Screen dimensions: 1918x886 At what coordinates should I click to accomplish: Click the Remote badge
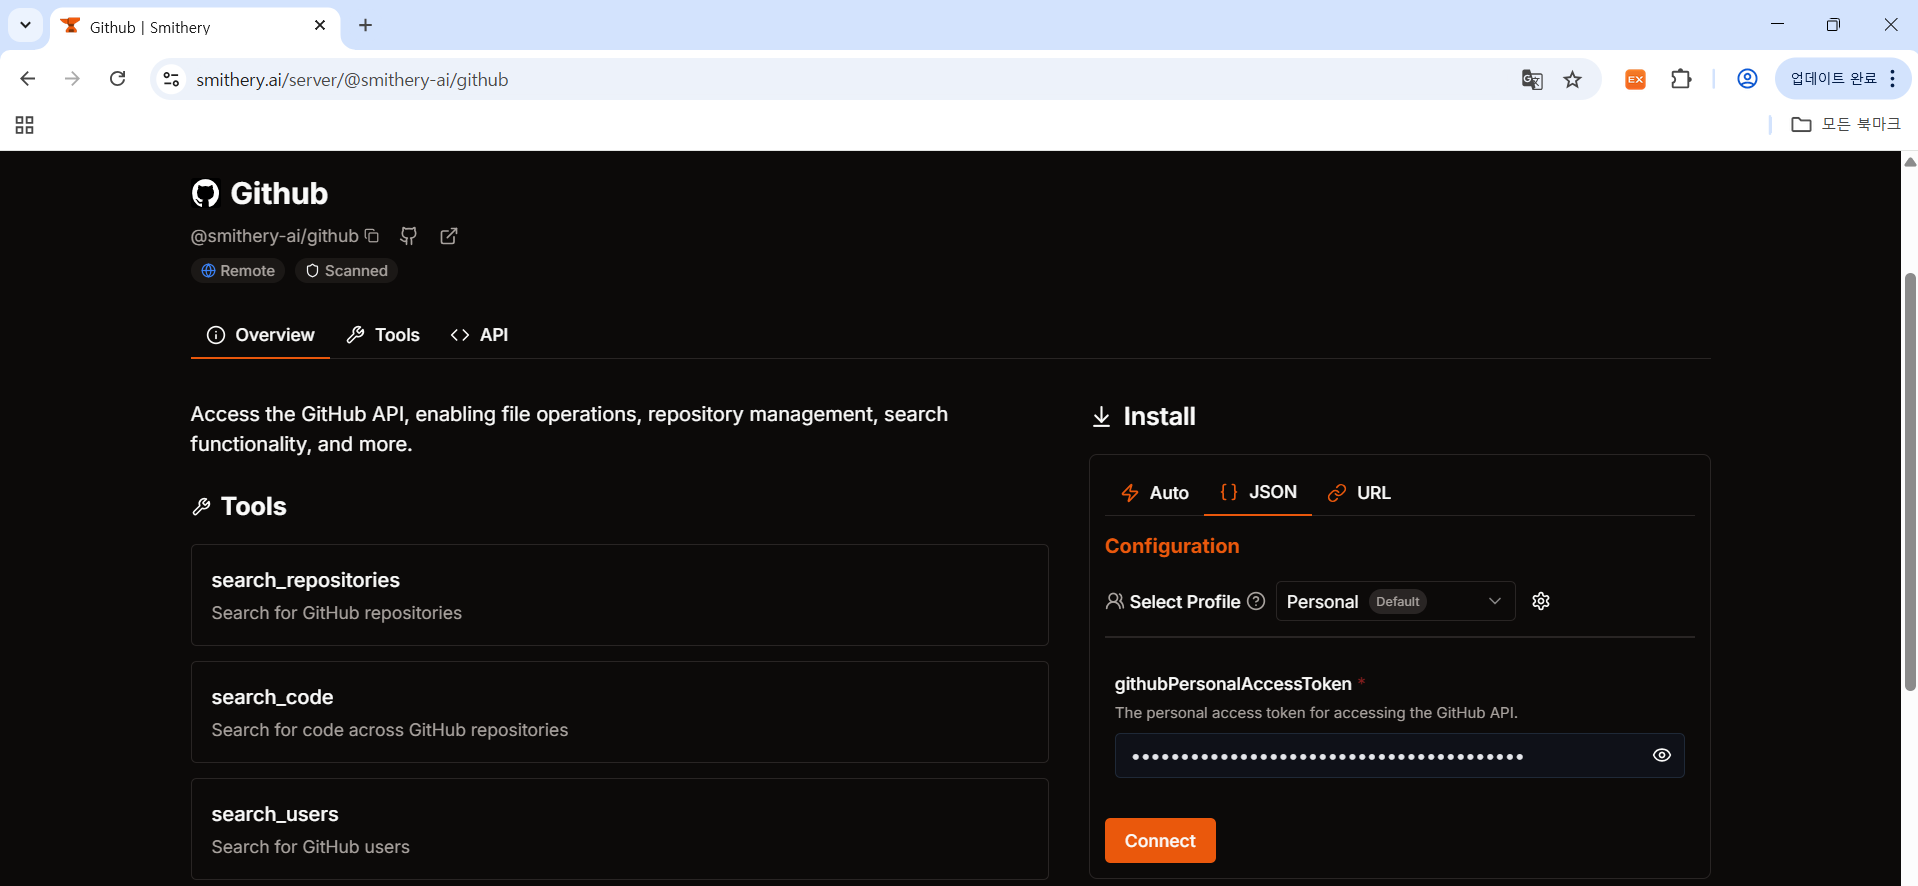[238, 271]
